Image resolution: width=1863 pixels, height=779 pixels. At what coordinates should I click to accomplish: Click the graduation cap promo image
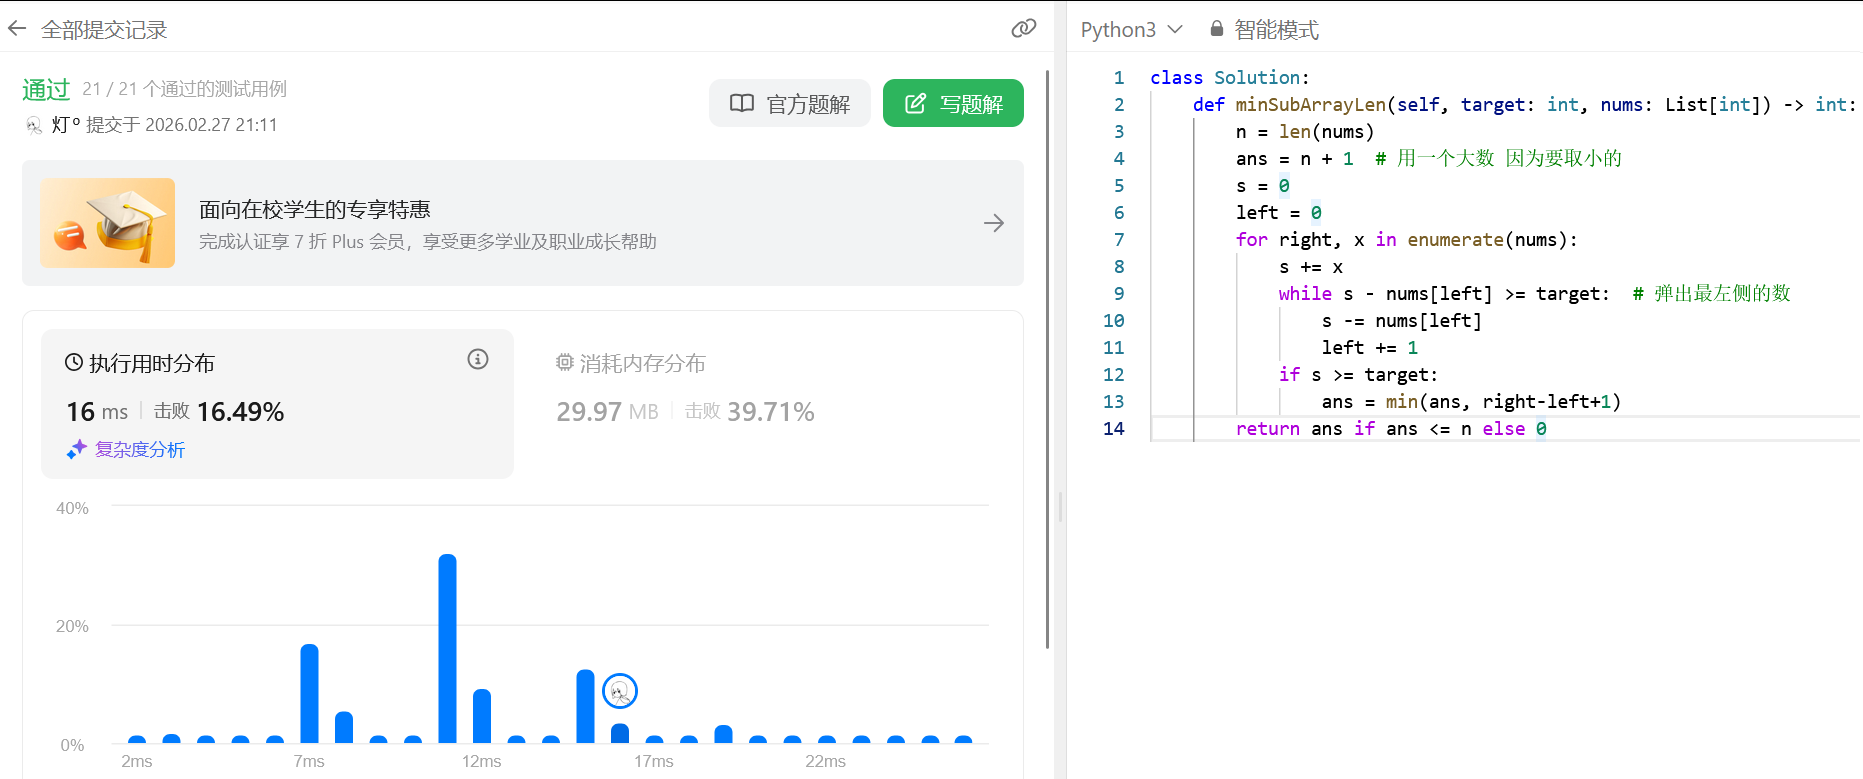(108, 223)
